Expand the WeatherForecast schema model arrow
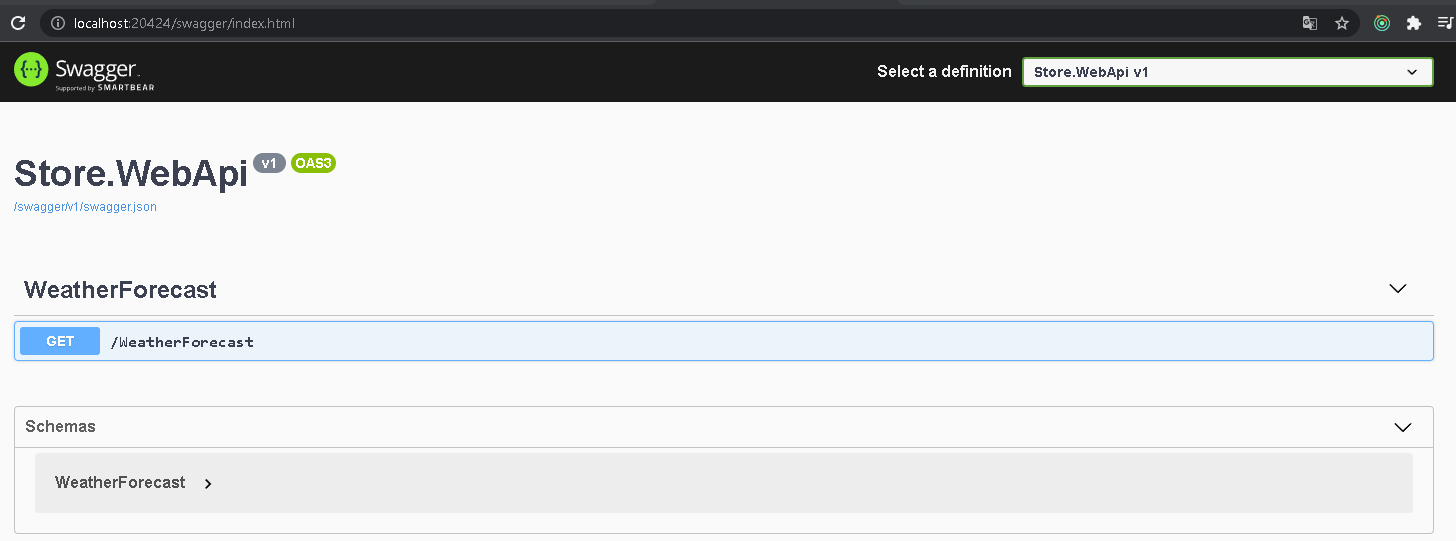The height and width of the screenshot is (541, 1456). [208, 484]
